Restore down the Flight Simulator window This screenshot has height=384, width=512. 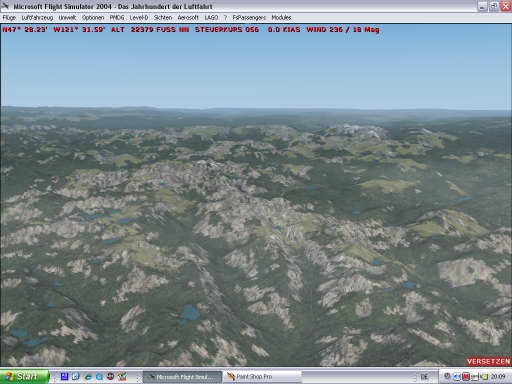(494, 6)
